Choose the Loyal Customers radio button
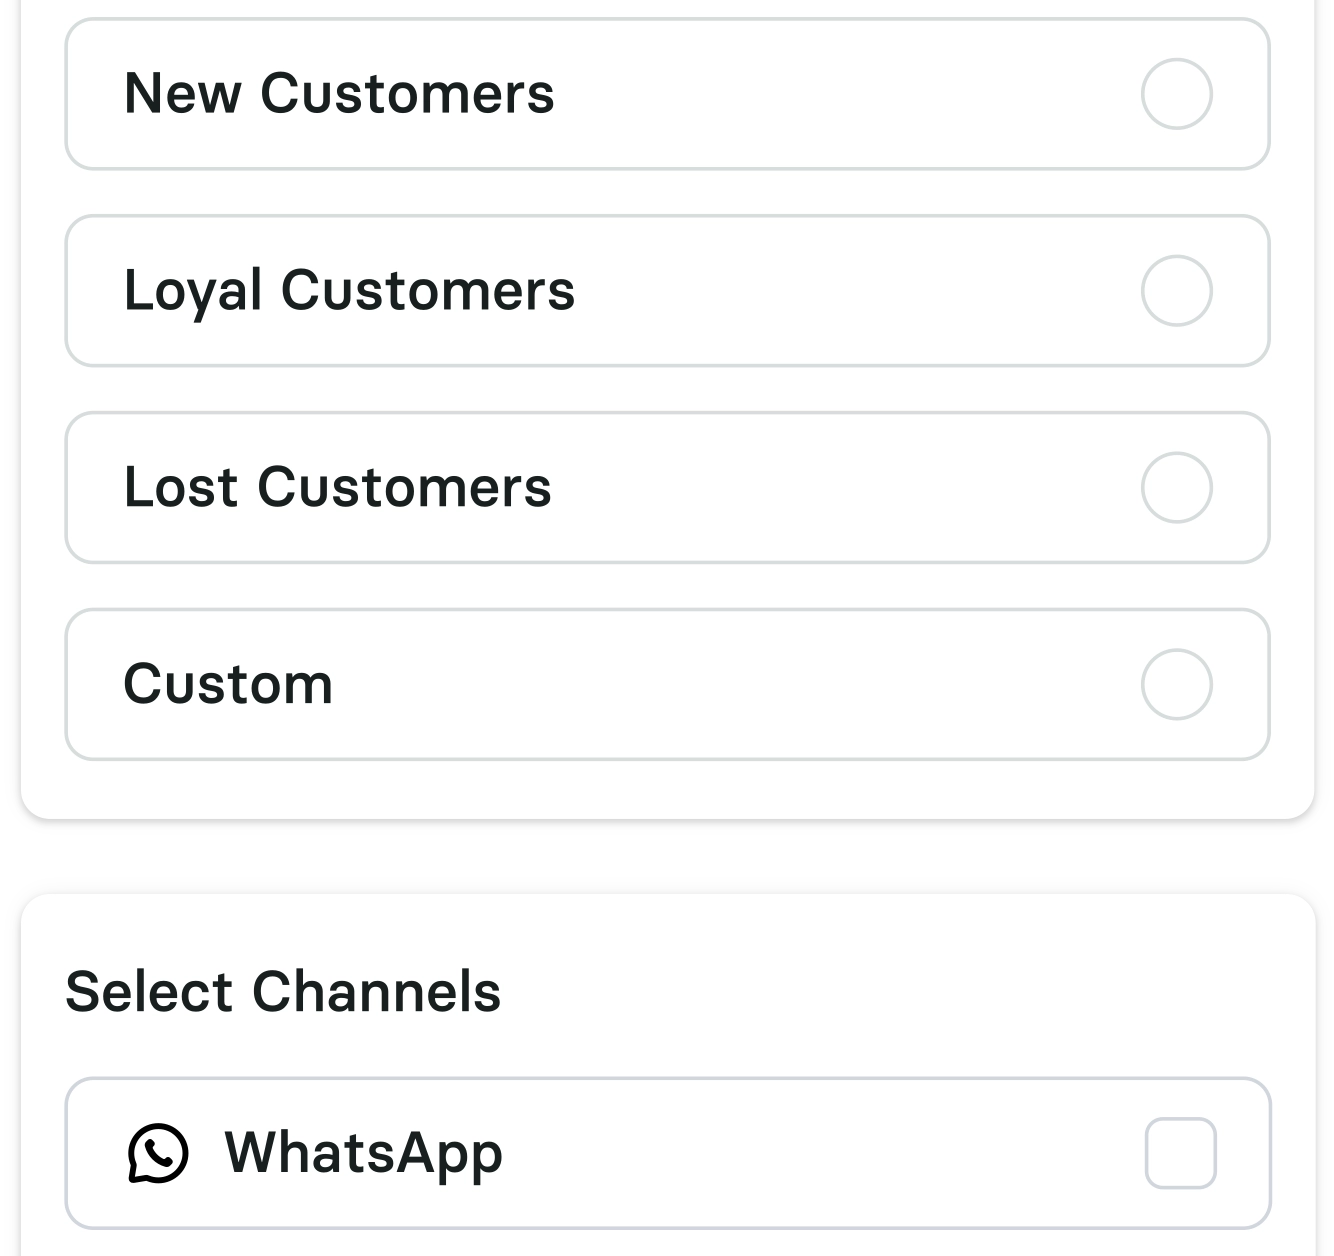 [1176, 291]
